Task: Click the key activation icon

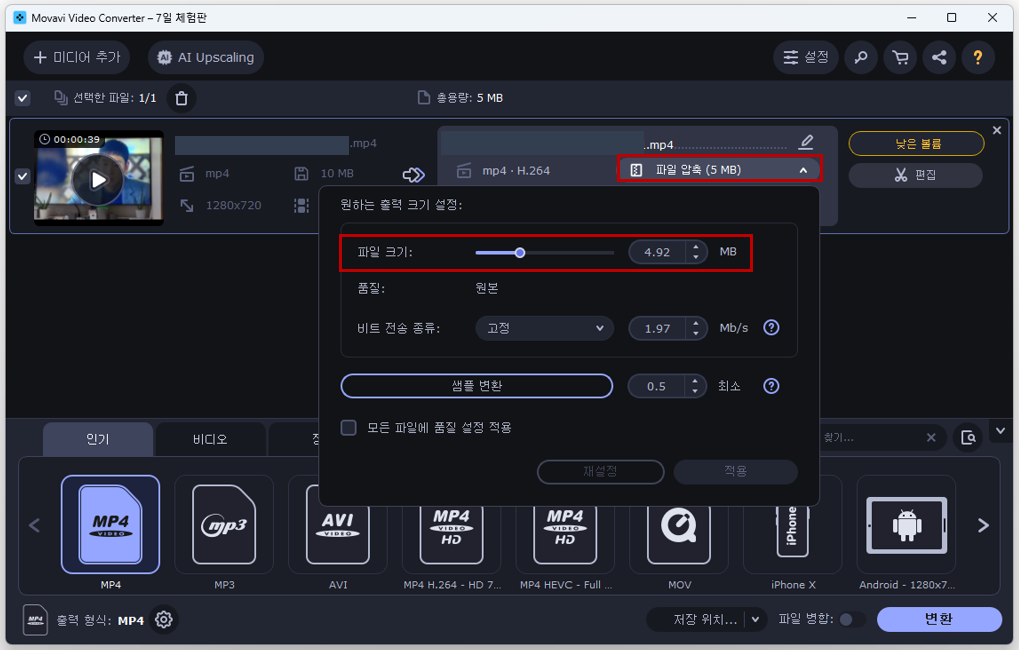Action: click(x=861, y=57)
